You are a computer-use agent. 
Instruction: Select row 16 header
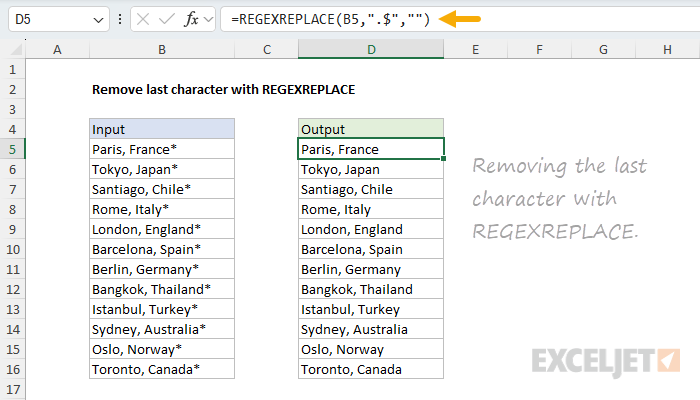12,369
